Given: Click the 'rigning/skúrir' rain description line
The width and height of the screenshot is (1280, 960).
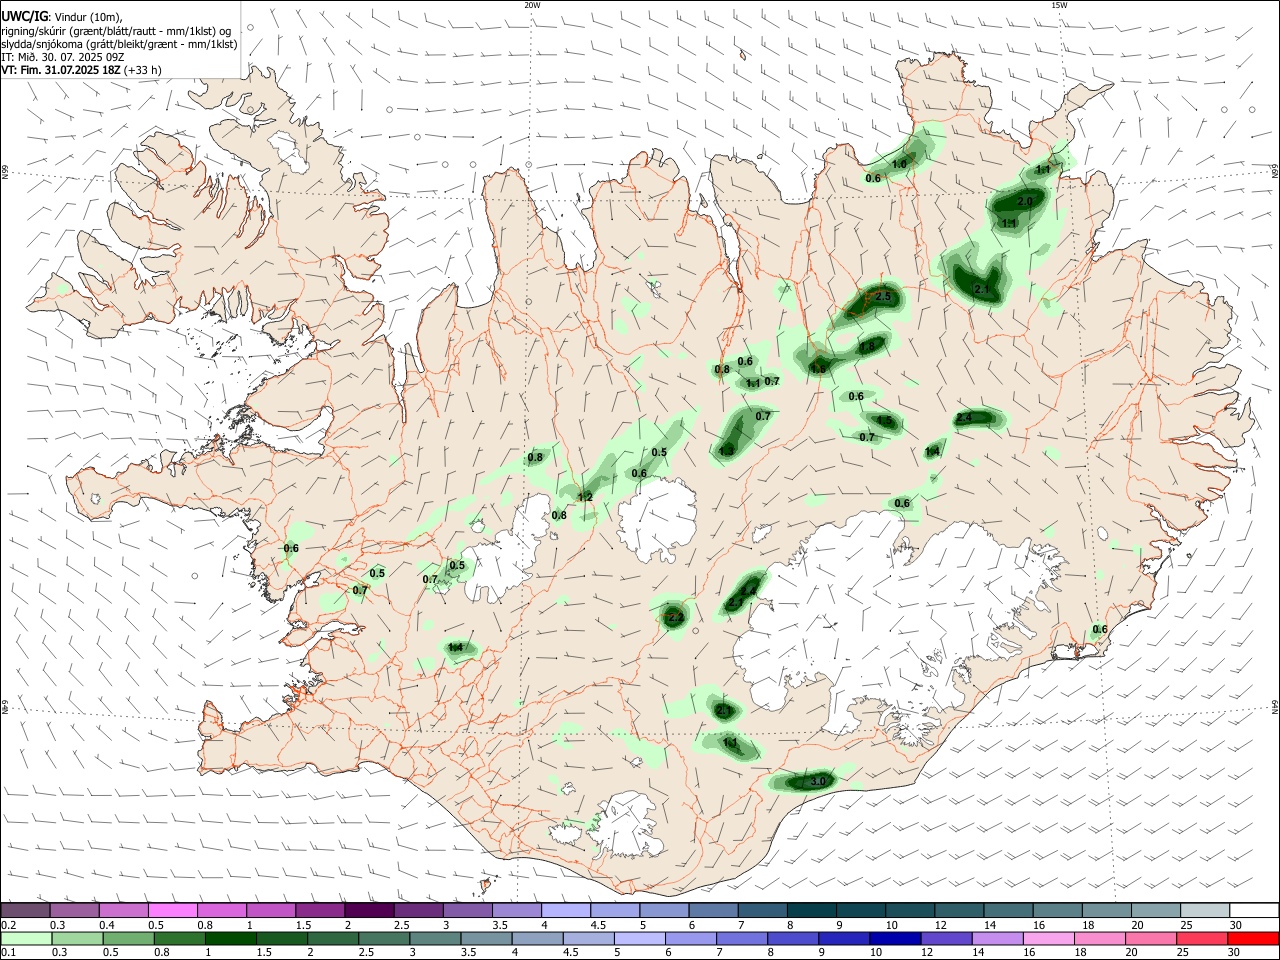Looking at the screenshot, I should 116,30.
